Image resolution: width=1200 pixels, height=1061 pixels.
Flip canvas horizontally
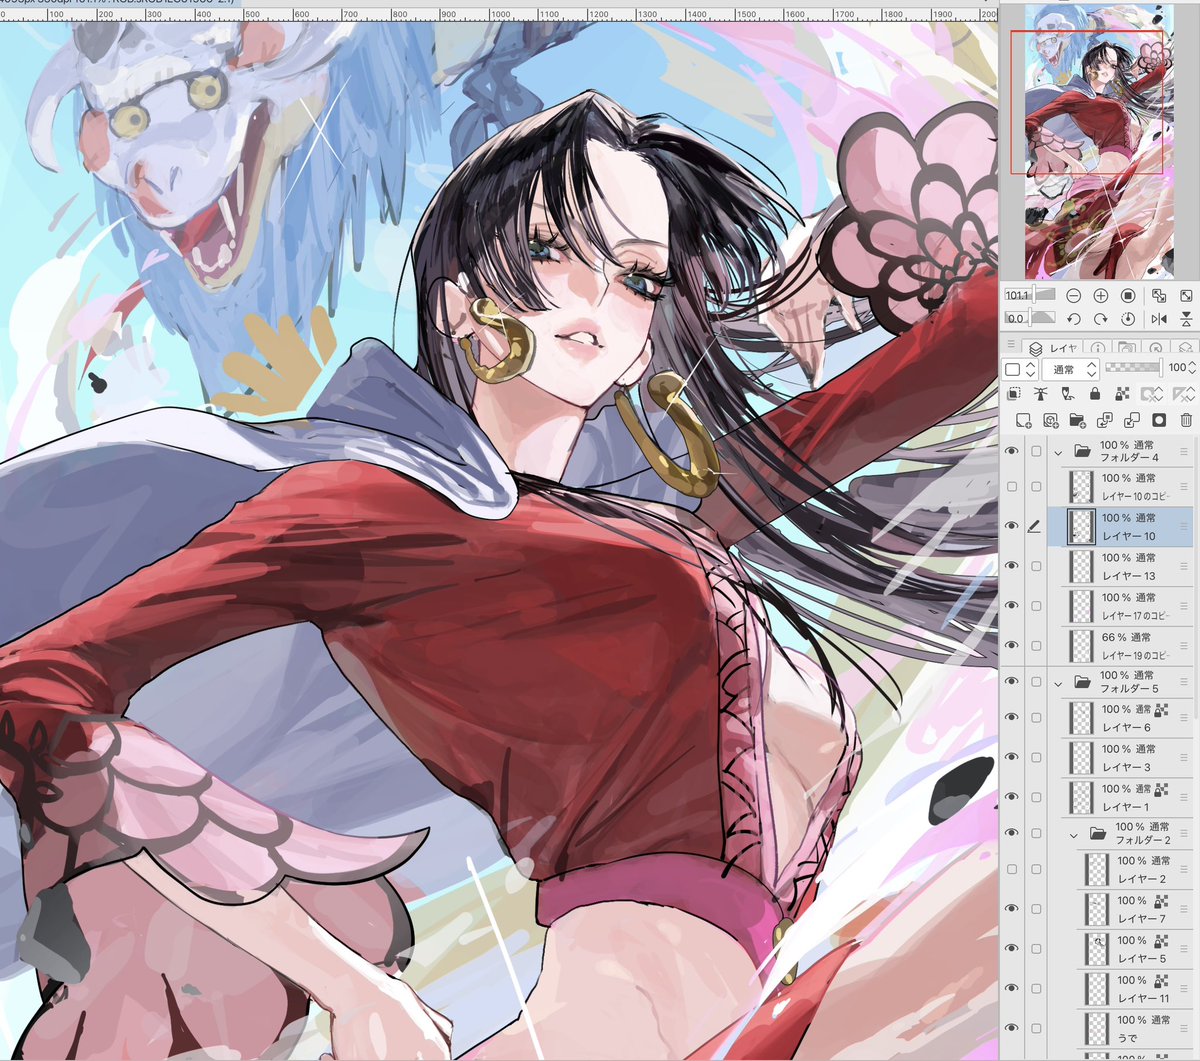coord(1159,319)
